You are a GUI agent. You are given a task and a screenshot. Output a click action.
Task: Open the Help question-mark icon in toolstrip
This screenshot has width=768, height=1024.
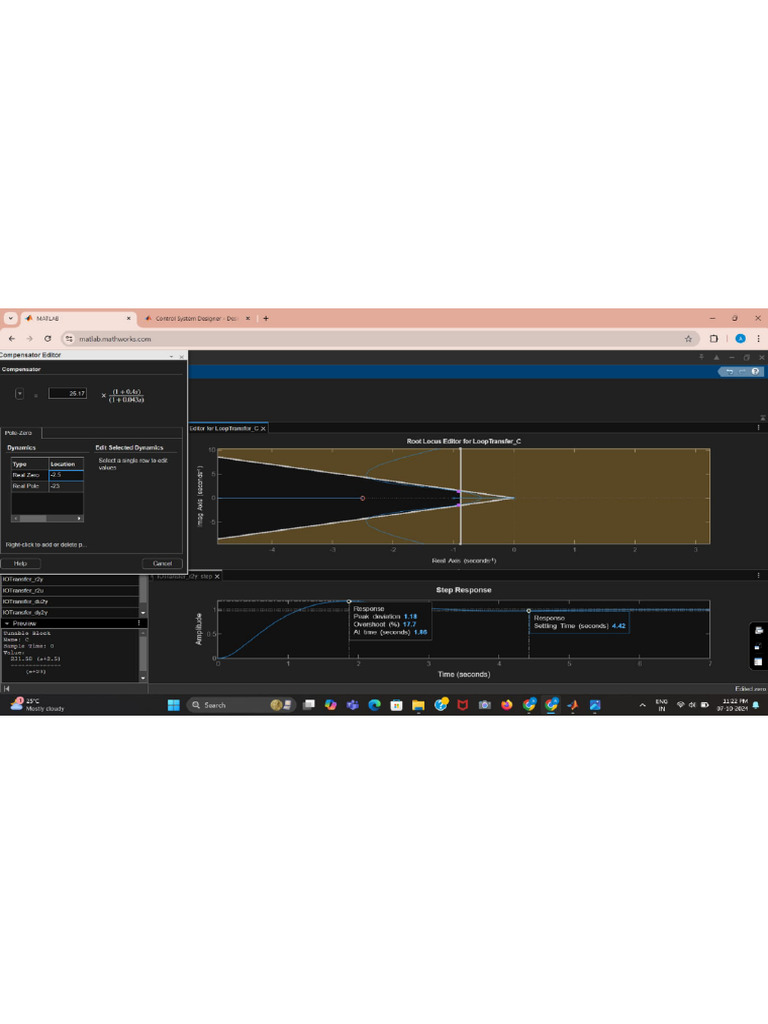pos(754,372)
